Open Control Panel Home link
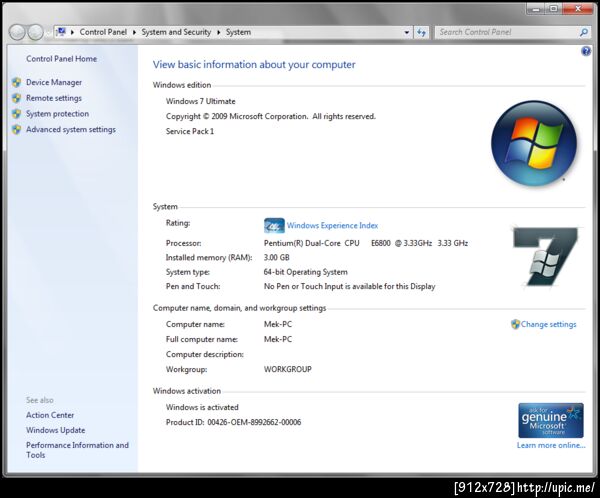 coord(61,59)
